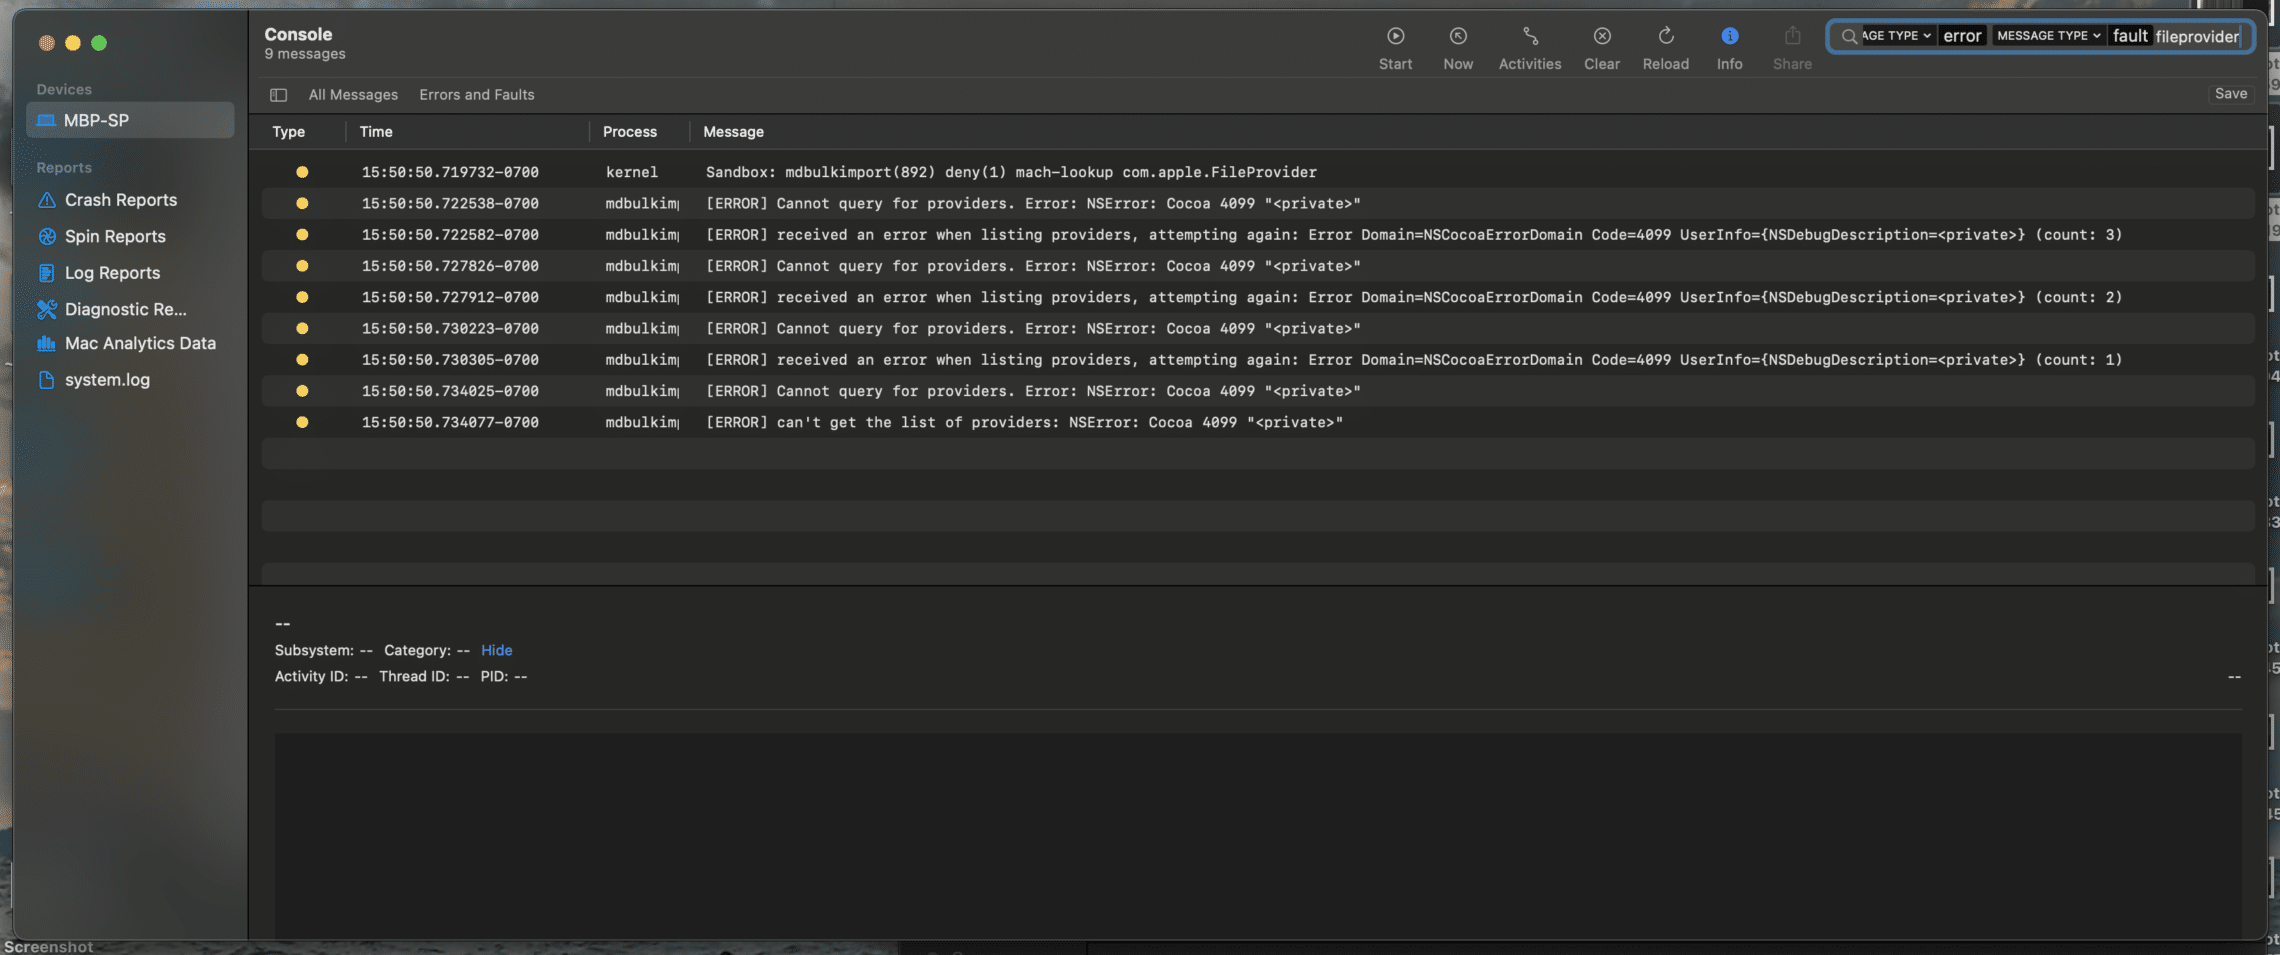Select the MBP-SP device

tap(130, 120)
